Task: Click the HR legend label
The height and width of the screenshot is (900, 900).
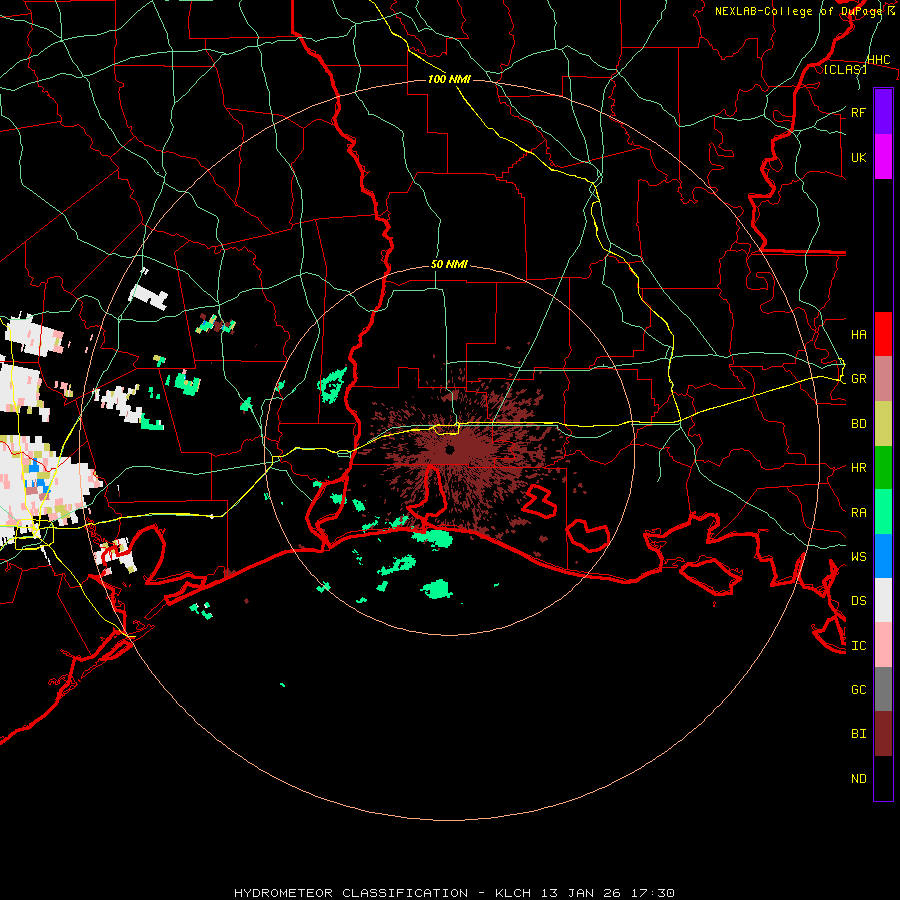Action: click(858, 468)
